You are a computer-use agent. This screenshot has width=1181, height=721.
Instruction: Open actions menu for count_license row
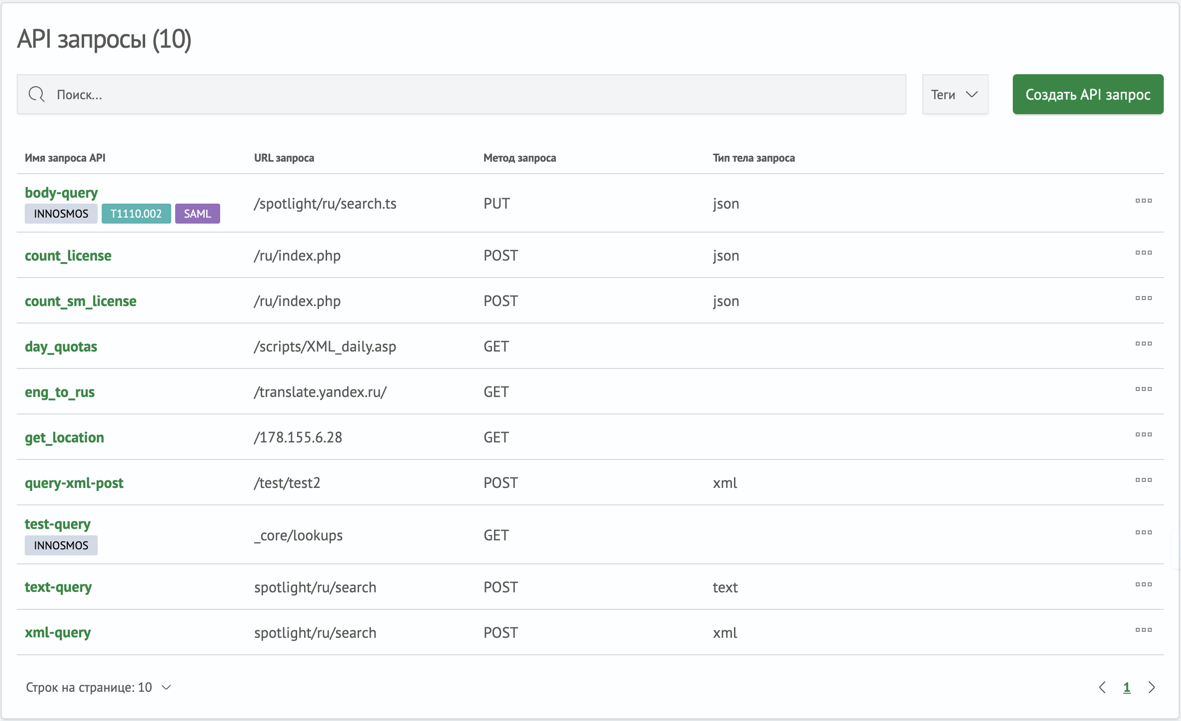[x=1143, y=252]
